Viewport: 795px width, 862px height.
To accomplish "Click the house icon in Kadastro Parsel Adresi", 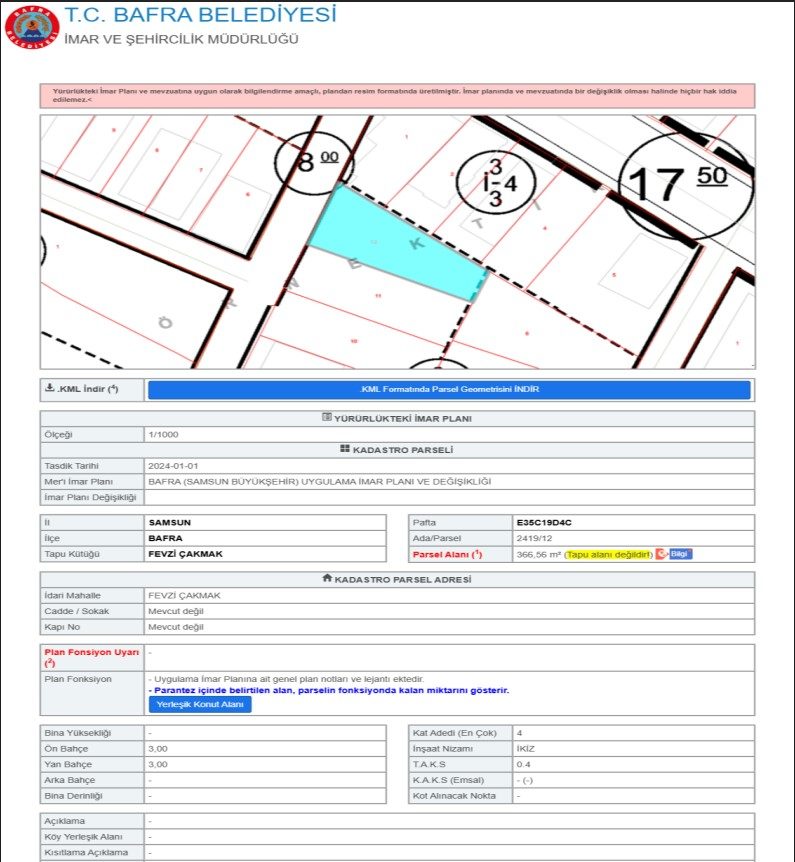I will (x=327, y=578).
